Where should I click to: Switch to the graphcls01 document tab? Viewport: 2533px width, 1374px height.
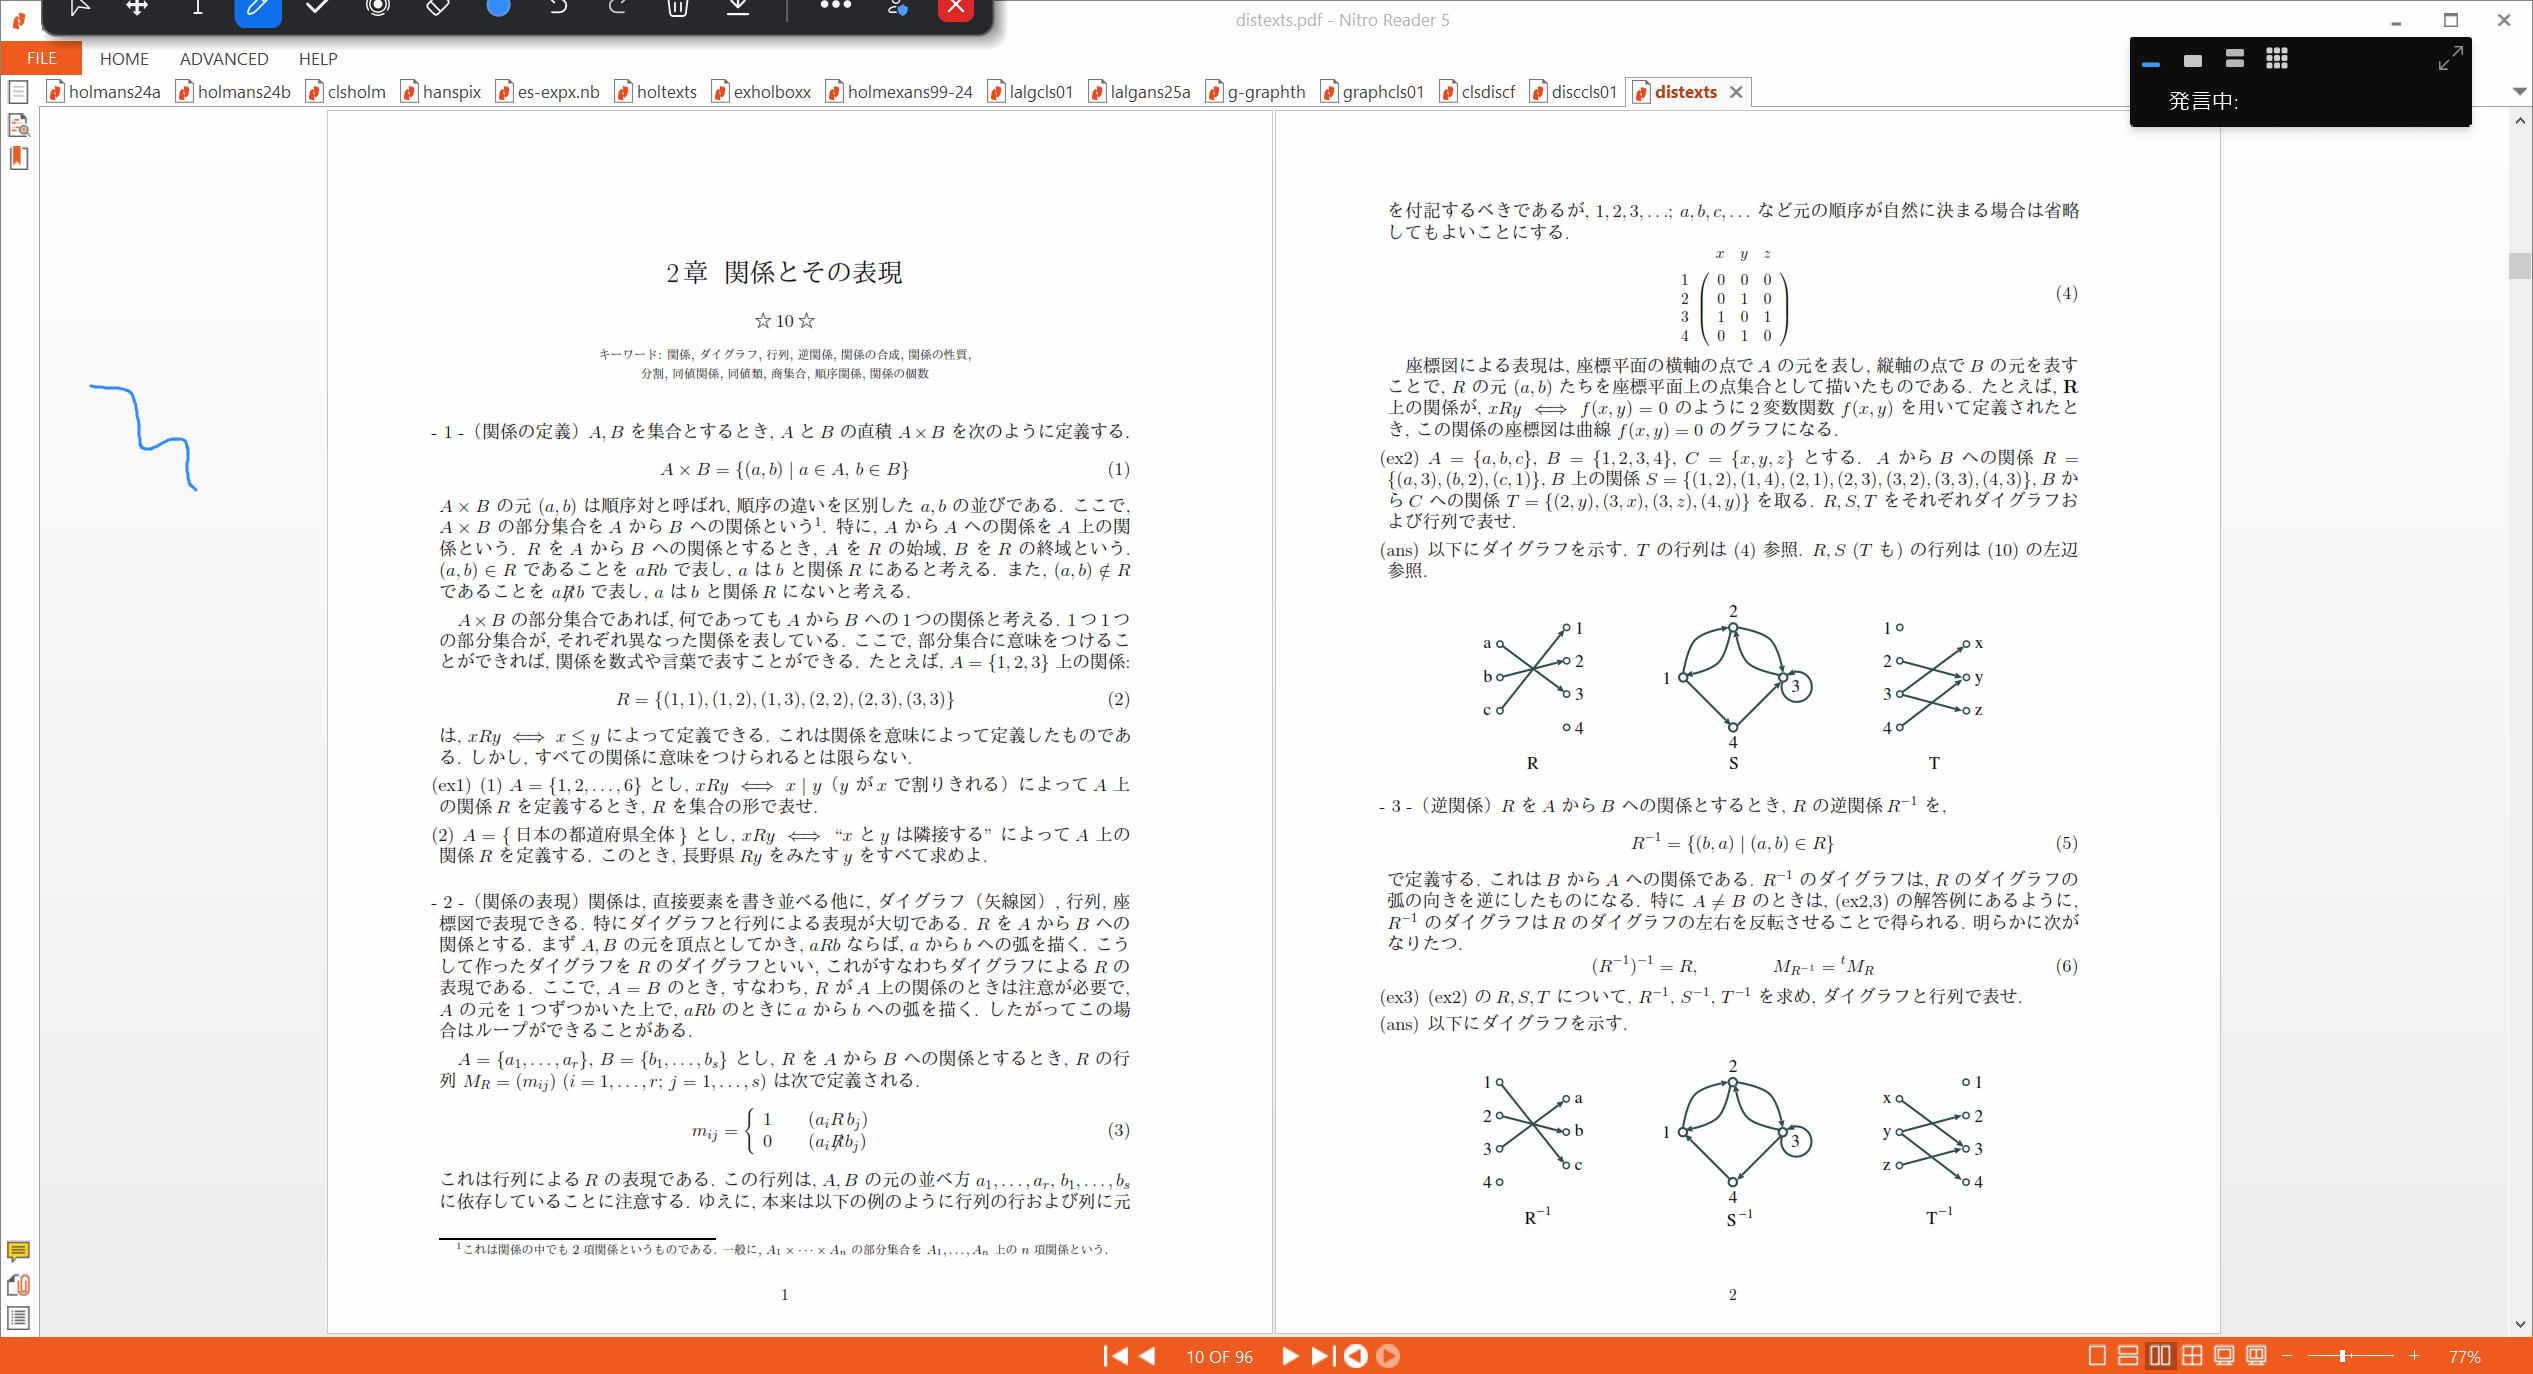[x=1373, y=92]
